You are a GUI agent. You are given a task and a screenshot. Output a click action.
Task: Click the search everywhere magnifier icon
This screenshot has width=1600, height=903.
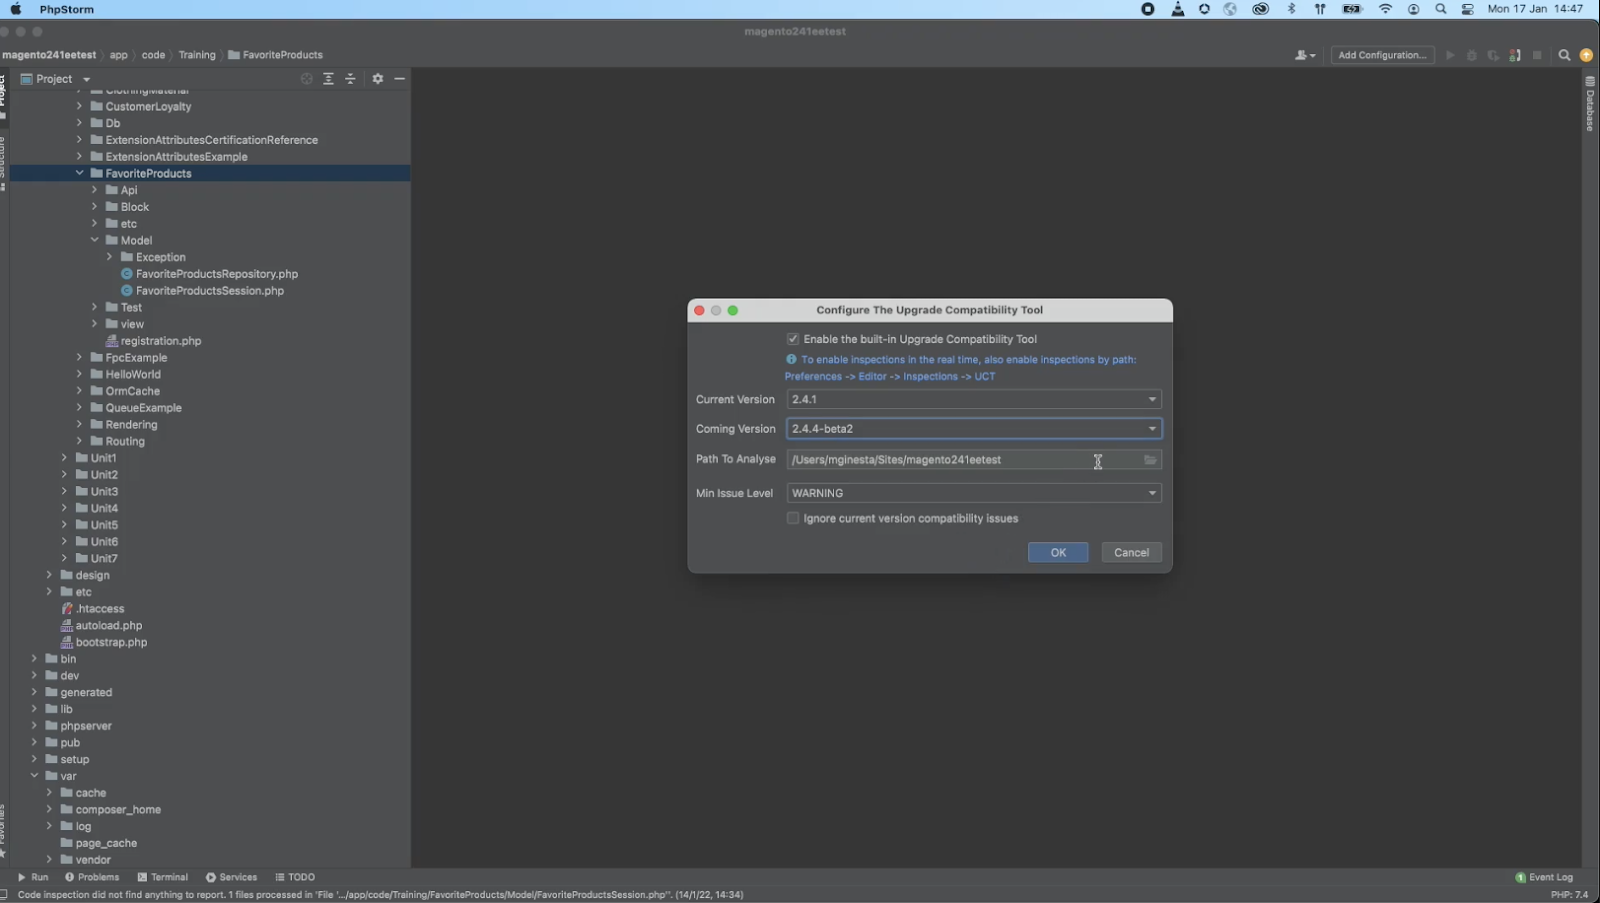1564,56
